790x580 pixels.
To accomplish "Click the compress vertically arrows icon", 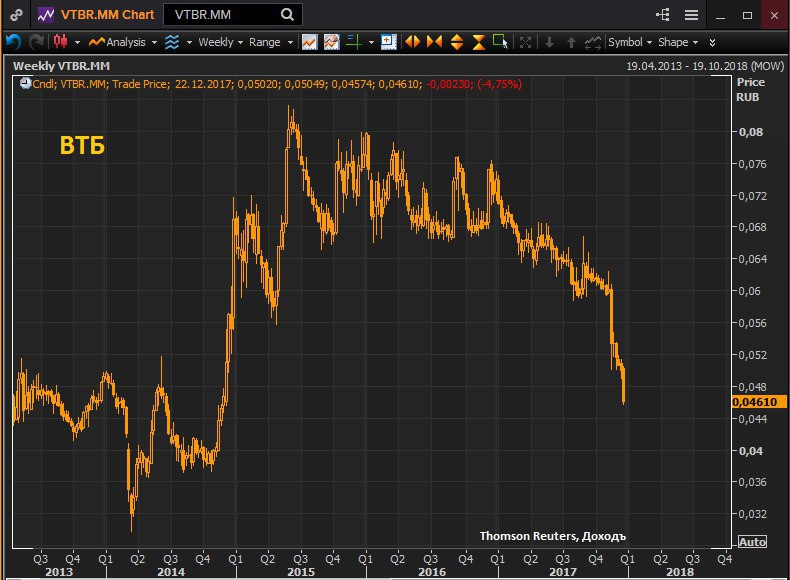I will coord(479,42).
